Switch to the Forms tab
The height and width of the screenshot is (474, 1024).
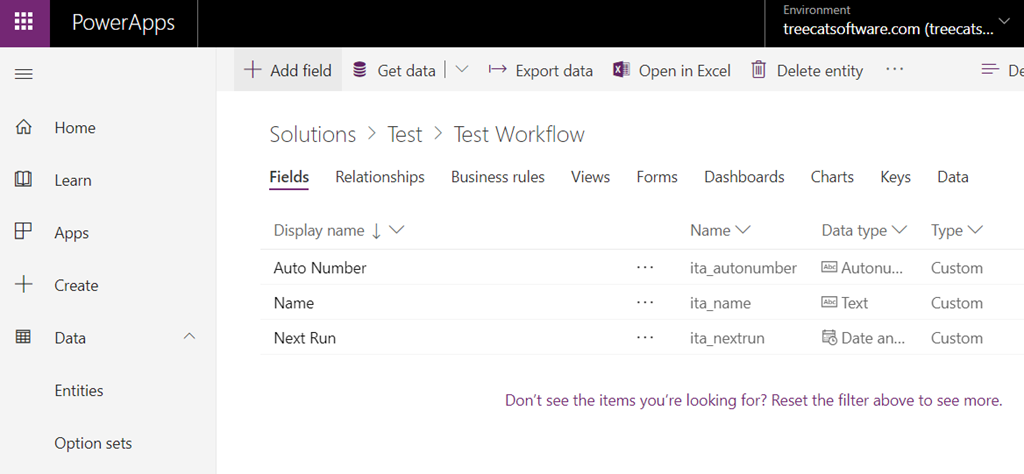[657, 177]
